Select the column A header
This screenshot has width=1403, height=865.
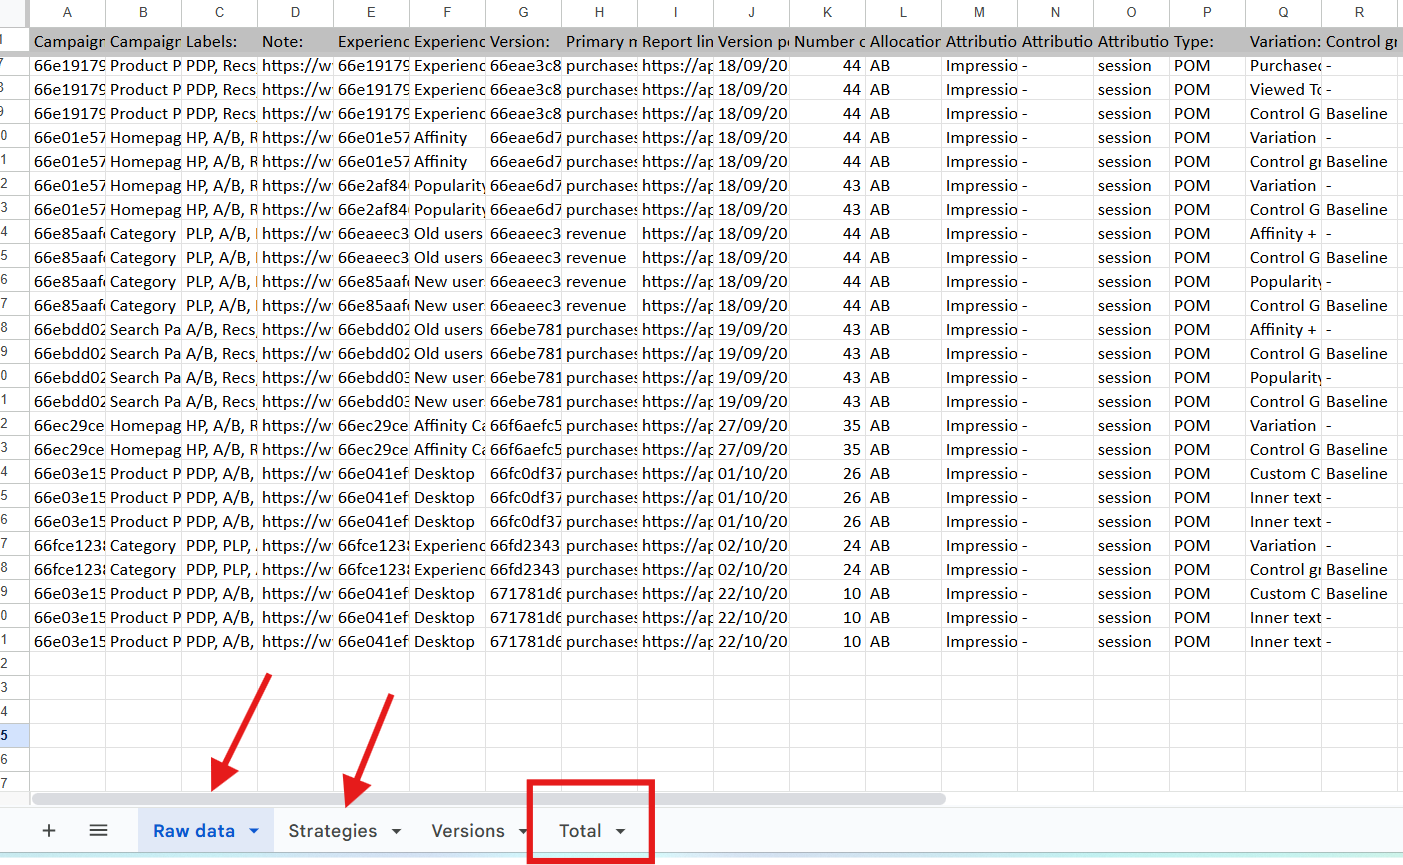click(x=67, y=12)
